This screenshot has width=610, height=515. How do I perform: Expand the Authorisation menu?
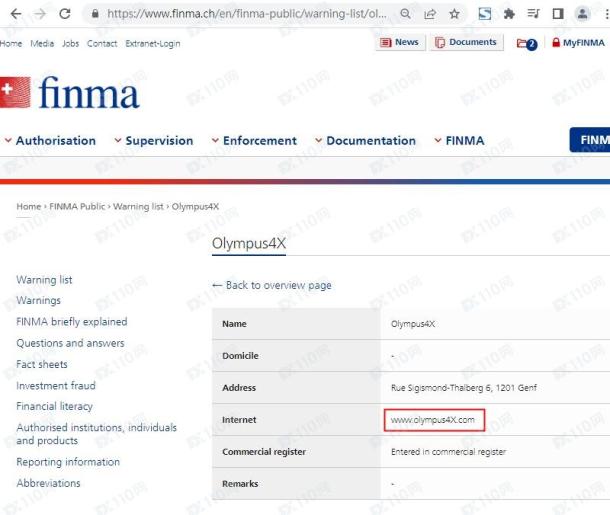coord(51,140)
